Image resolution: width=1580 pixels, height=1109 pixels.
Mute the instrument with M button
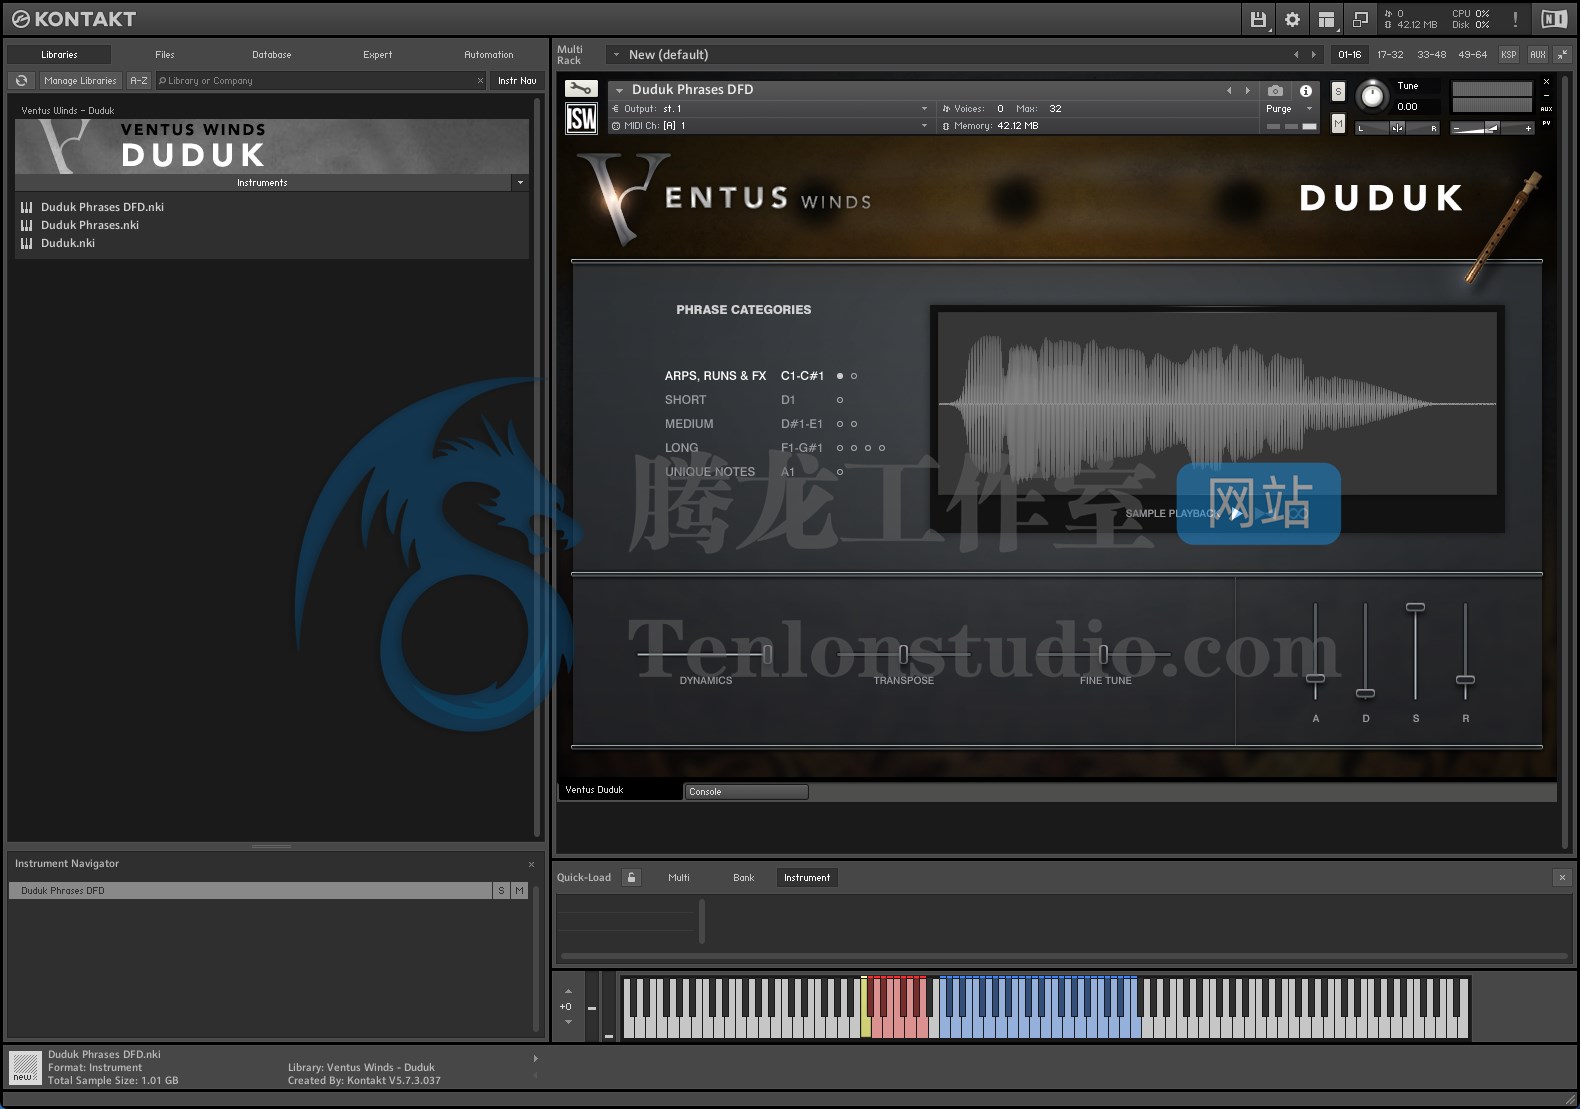1338,123
